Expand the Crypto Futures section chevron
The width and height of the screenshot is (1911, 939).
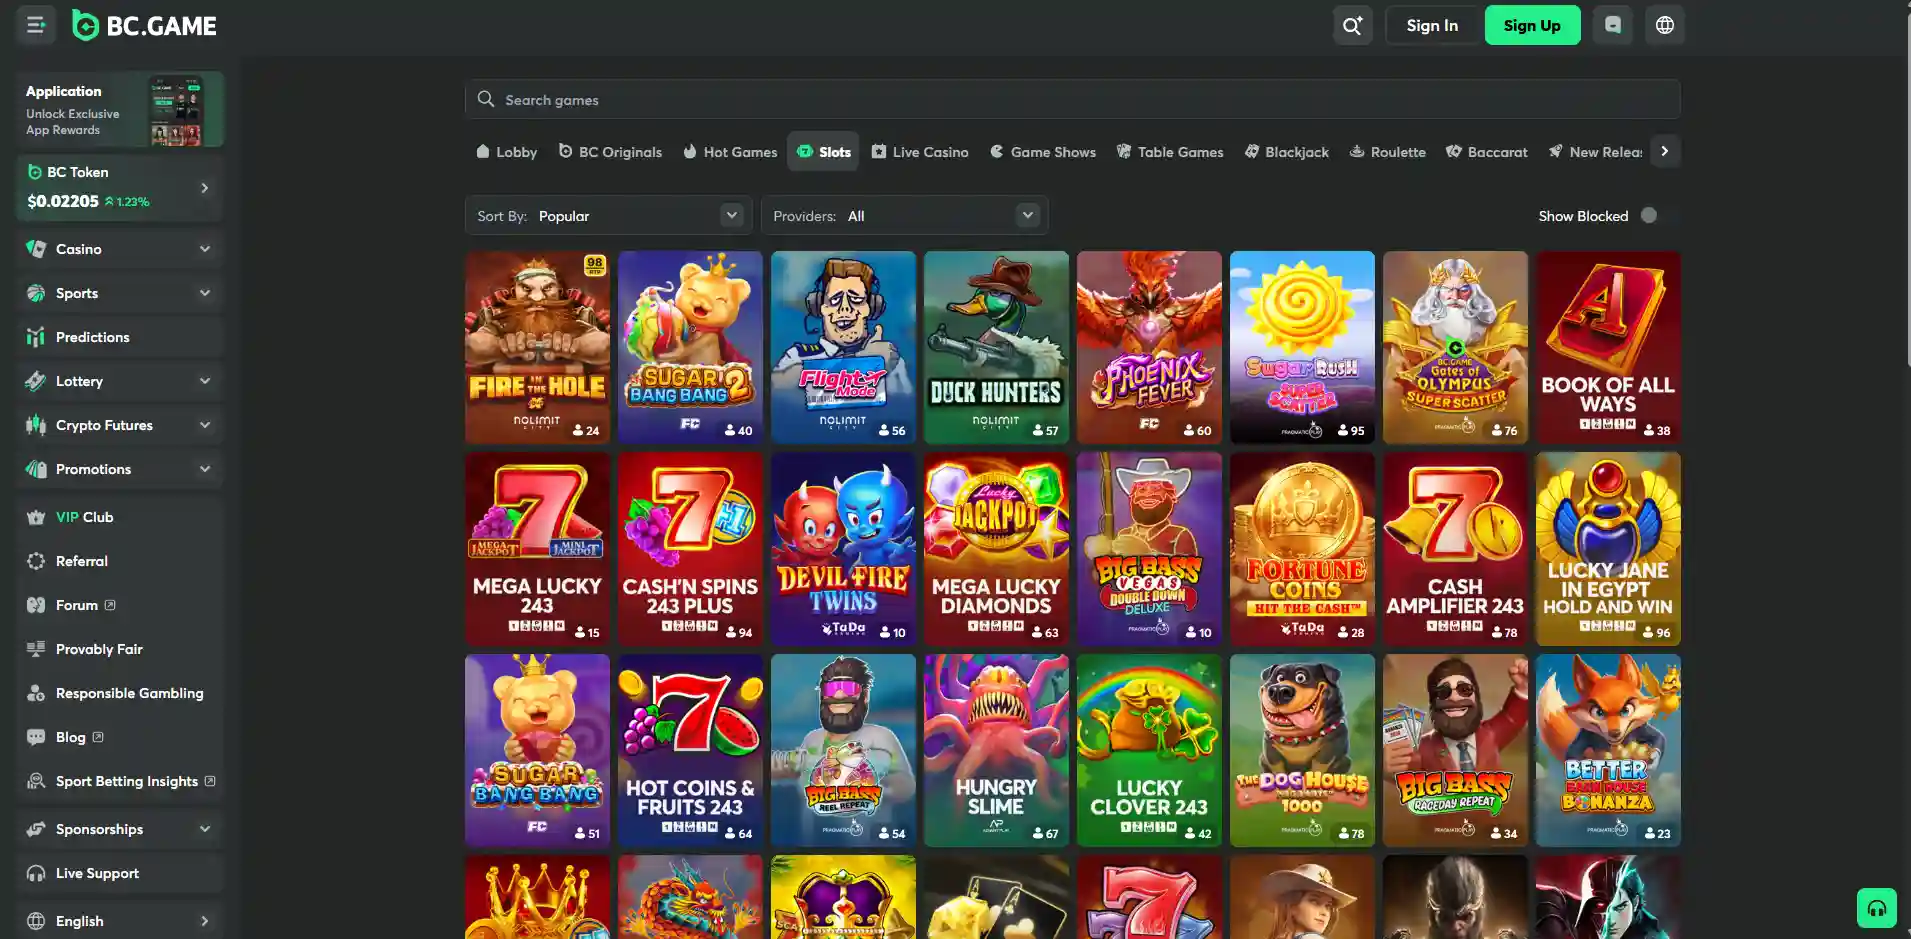click(x=205, y=425)
